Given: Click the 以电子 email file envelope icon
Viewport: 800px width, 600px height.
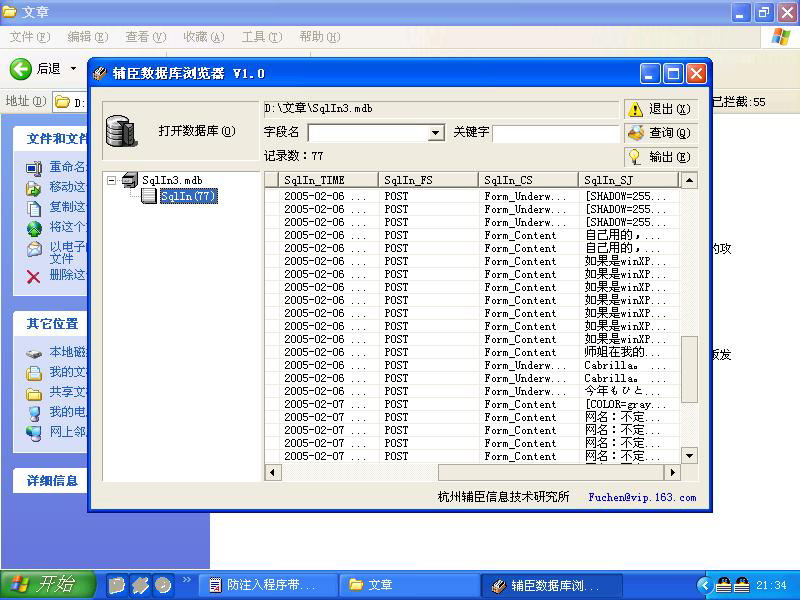Looking at the screenshot, I should (x=34, y=248).
